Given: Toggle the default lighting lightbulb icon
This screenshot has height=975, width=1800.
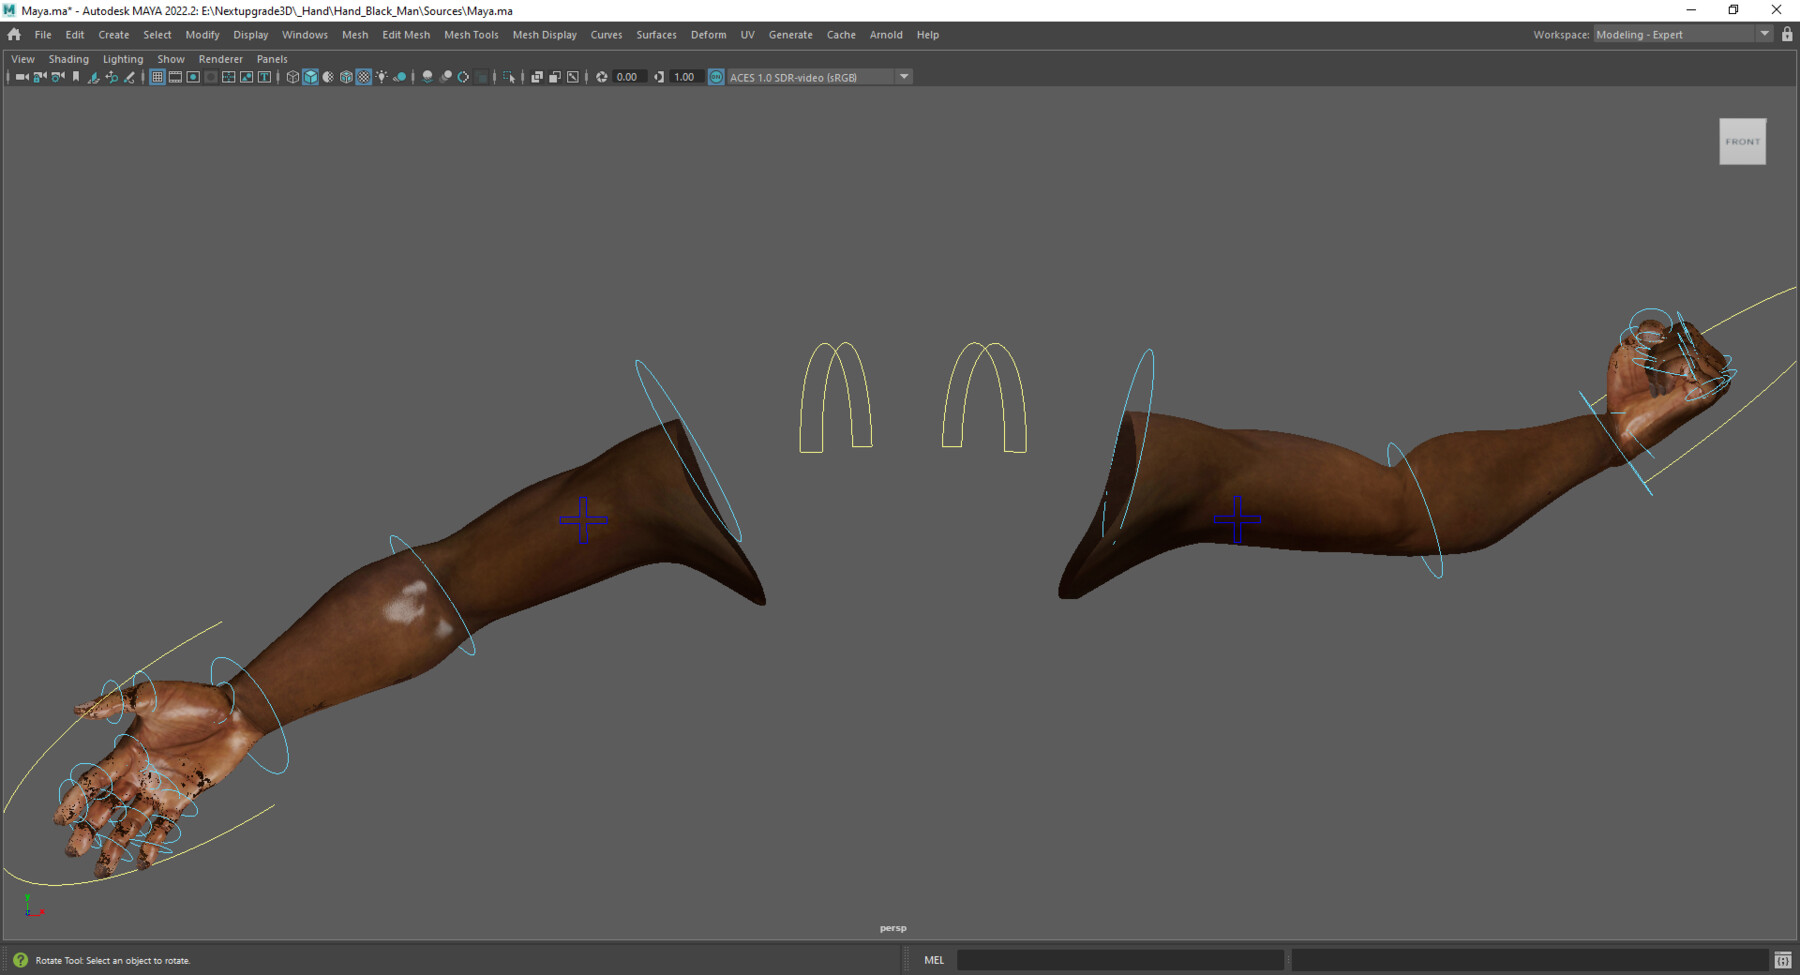Looking at the screenshot, I should pos(382,77).
